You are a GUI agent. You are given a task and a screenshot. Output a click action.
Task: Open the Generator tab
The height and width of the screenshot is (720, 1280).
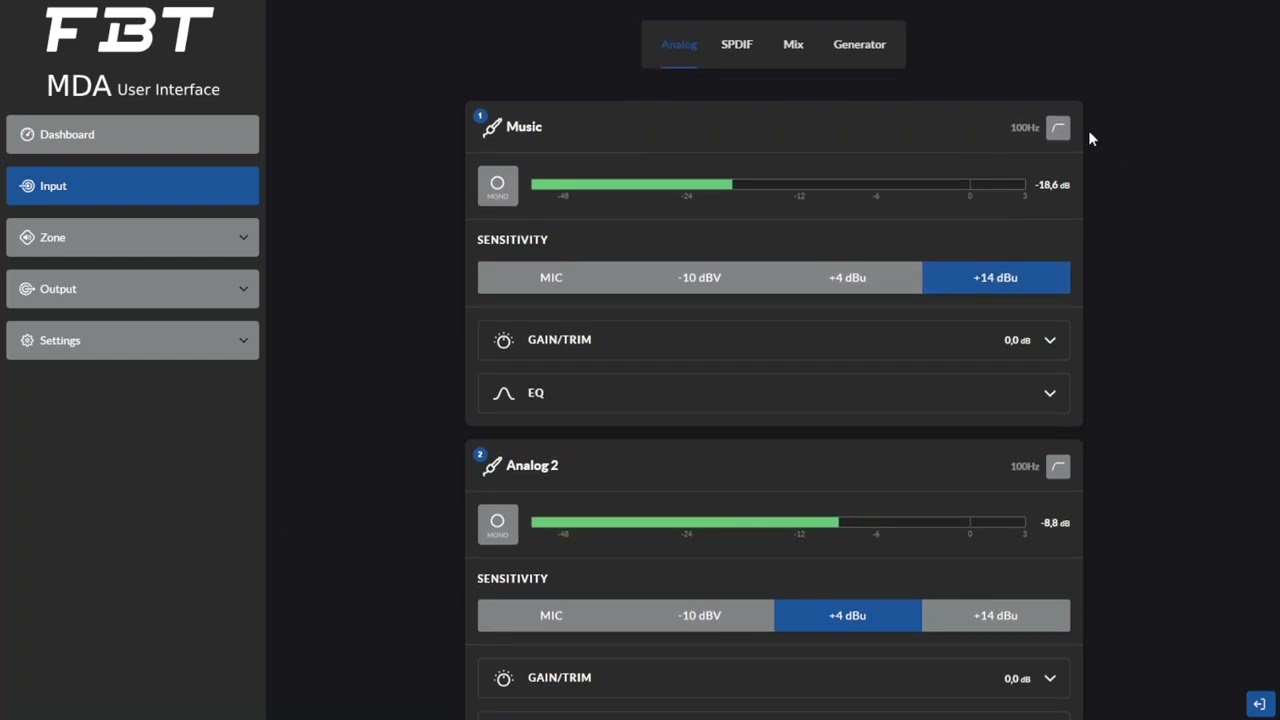(x=859, y=44)
